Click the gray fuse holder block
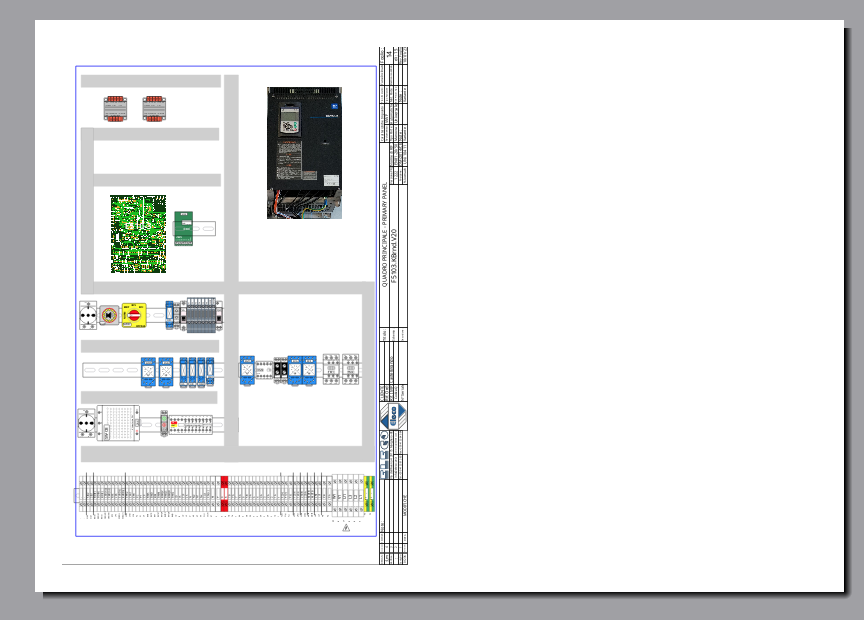 204,315
